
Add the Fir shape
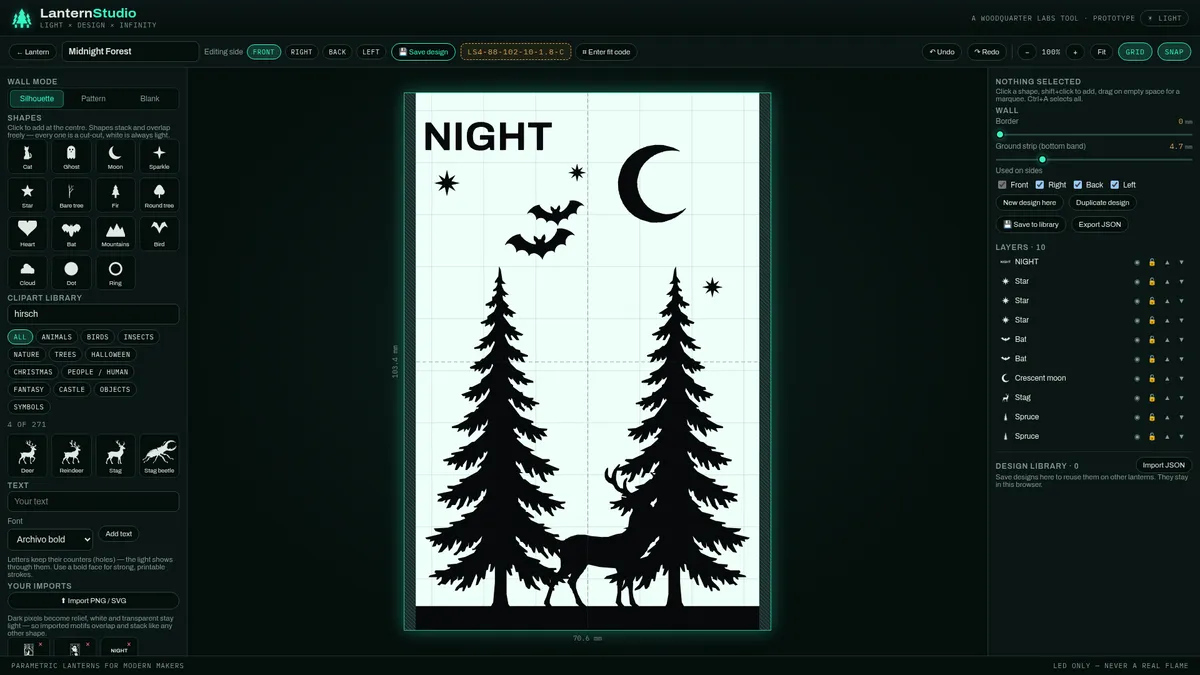[x=115, y=194]
